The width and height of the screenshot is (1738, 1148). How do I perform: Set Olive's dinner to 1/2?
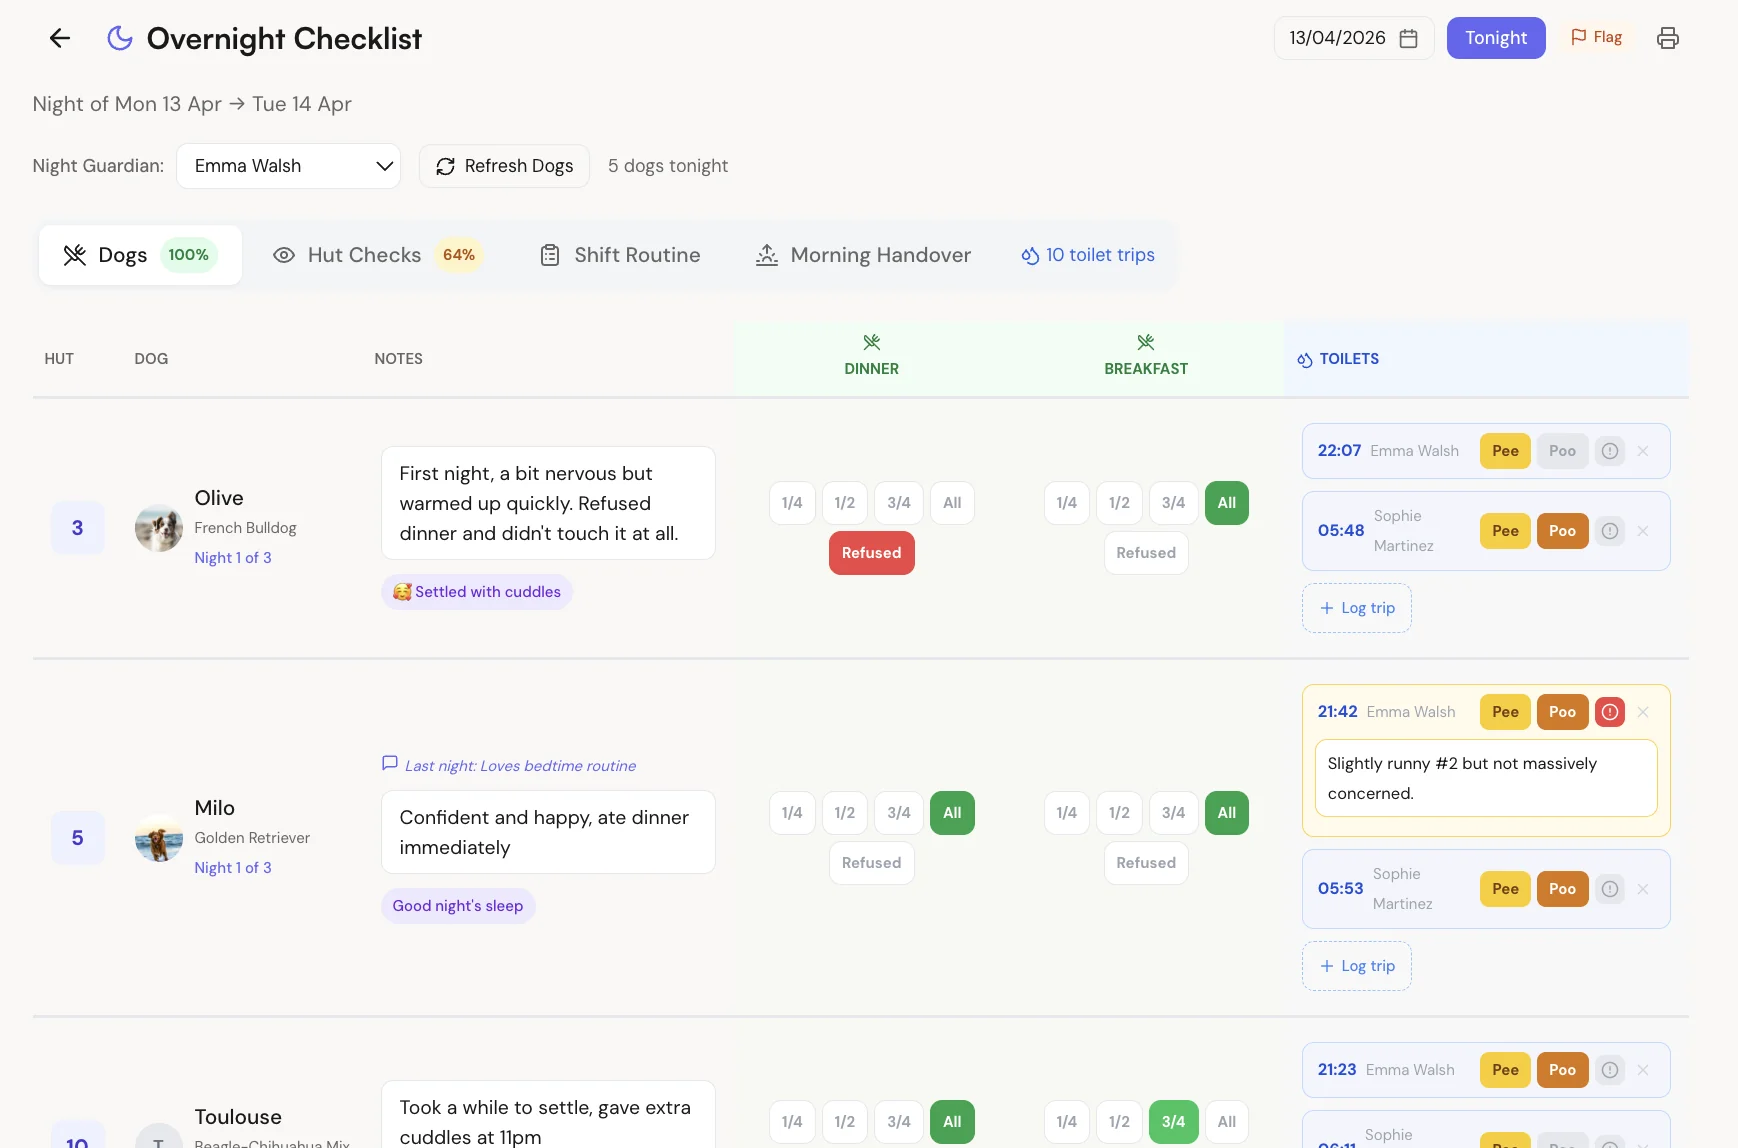point(845,503)
